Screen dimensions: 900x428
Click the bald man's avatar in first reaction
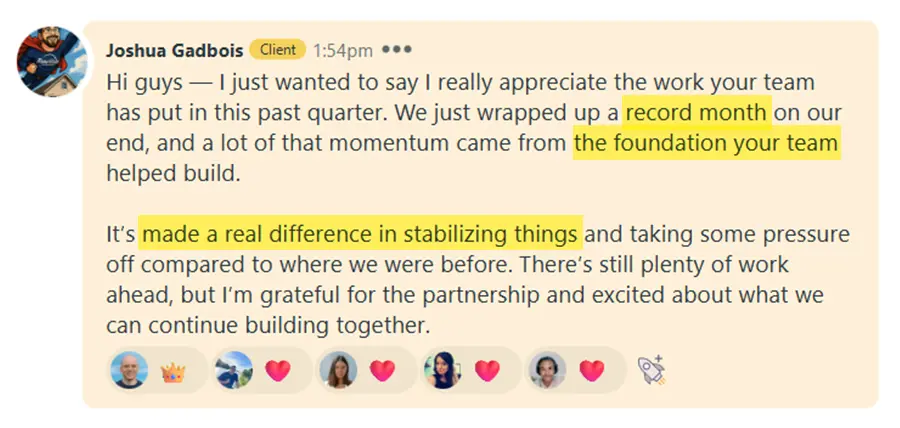[x=130, y=371]
